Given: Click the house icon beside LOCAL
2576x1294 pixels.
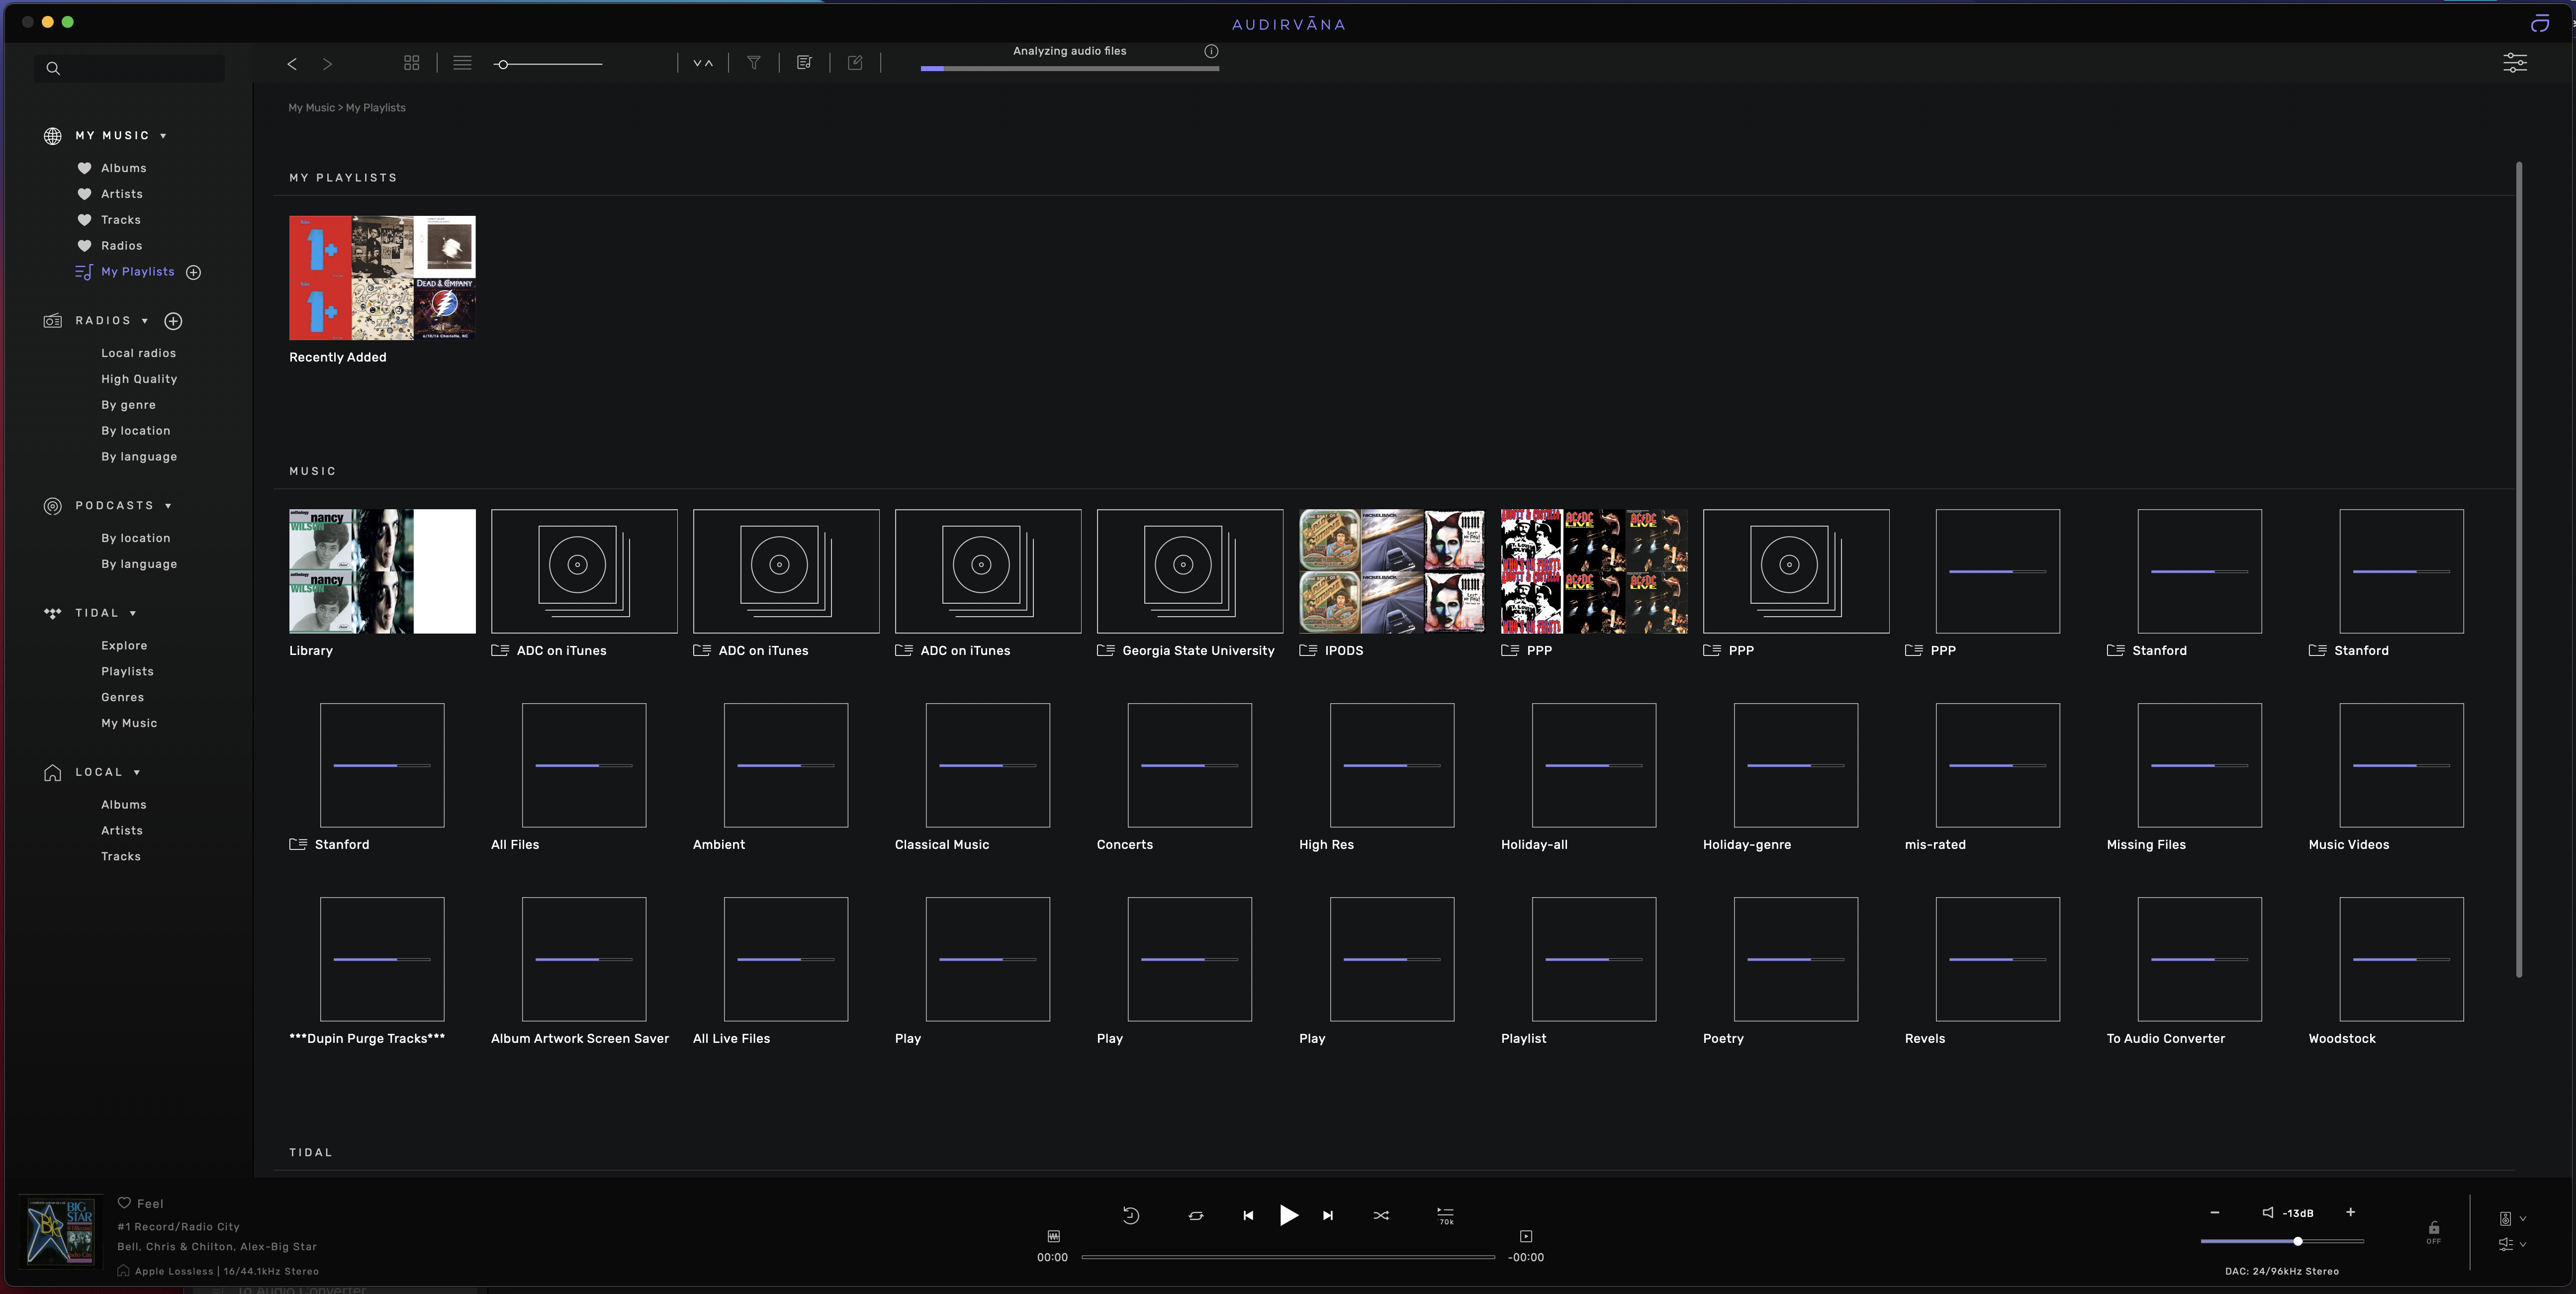Looking at the screenshot, I should click(x=53, y=772).
